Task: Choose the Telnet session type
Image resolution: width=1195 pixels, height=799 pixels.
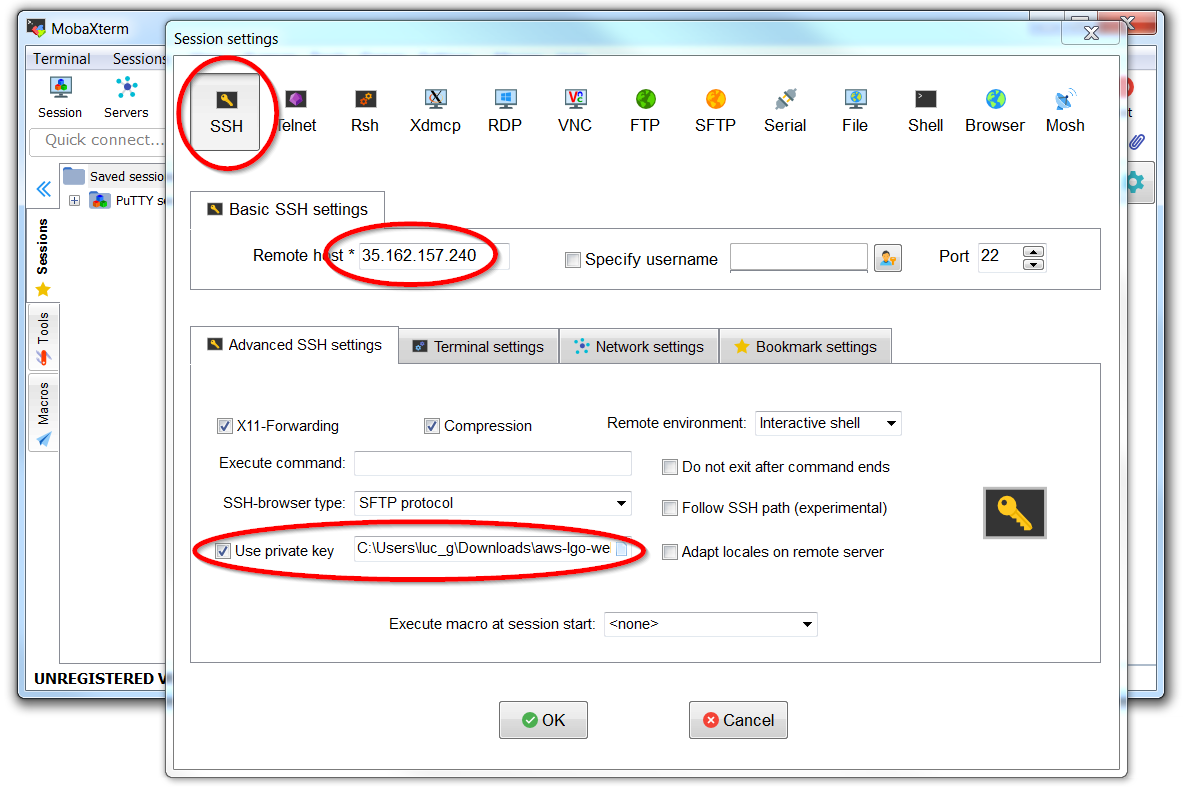Action: pos(295,108)
